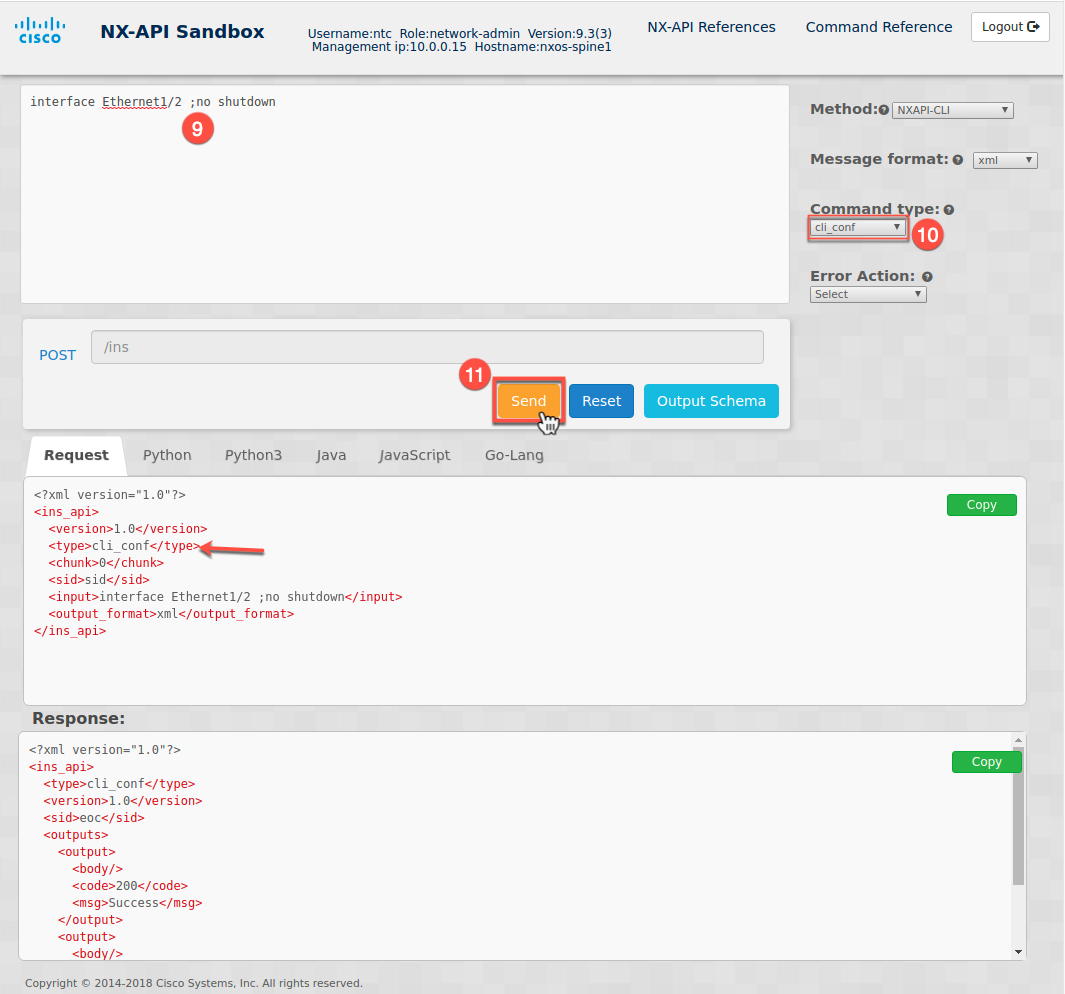Switch to the Python3 tab
The image size is (1065, 994).
coord(253,455)
